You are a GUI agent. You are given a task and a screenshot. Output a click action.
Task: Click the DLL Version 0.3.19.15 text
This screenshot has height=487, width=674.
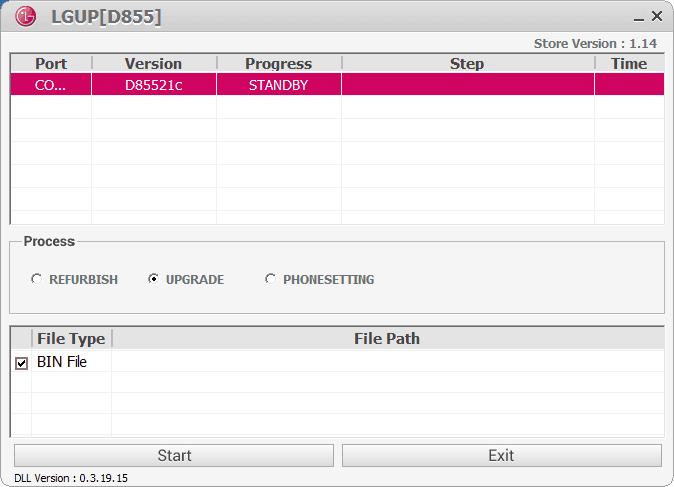(x=71, y=478)
